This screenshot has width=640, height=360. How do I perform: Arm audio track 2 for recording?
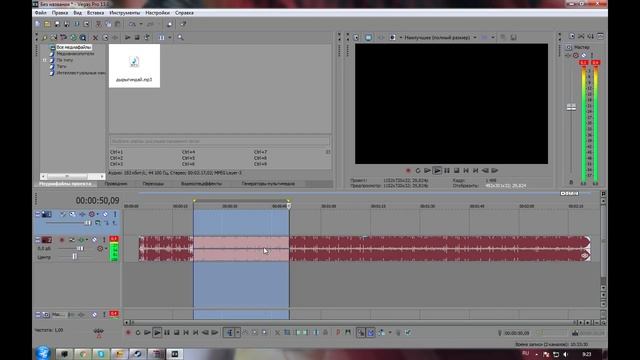click(62, 240)
